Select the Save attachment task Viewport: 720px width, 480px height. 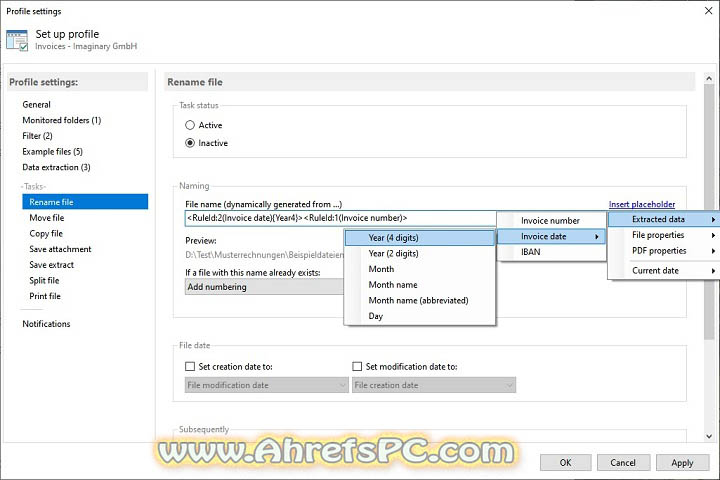(60, 248)
